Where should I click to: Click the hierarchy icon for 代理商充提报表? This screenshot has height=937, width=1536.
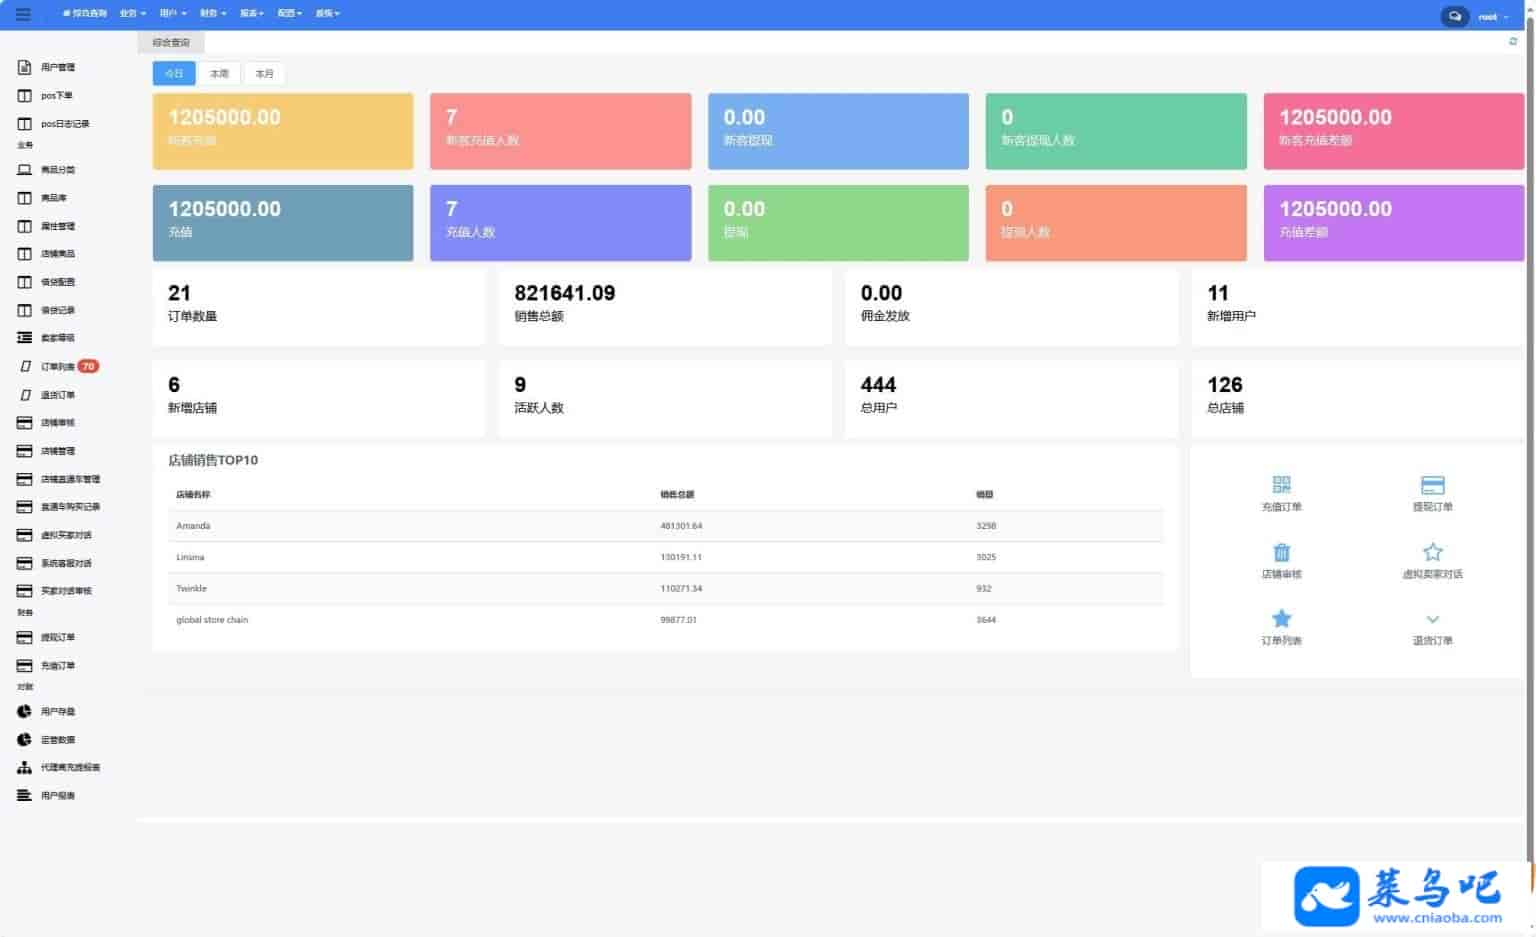click(25, 767)
